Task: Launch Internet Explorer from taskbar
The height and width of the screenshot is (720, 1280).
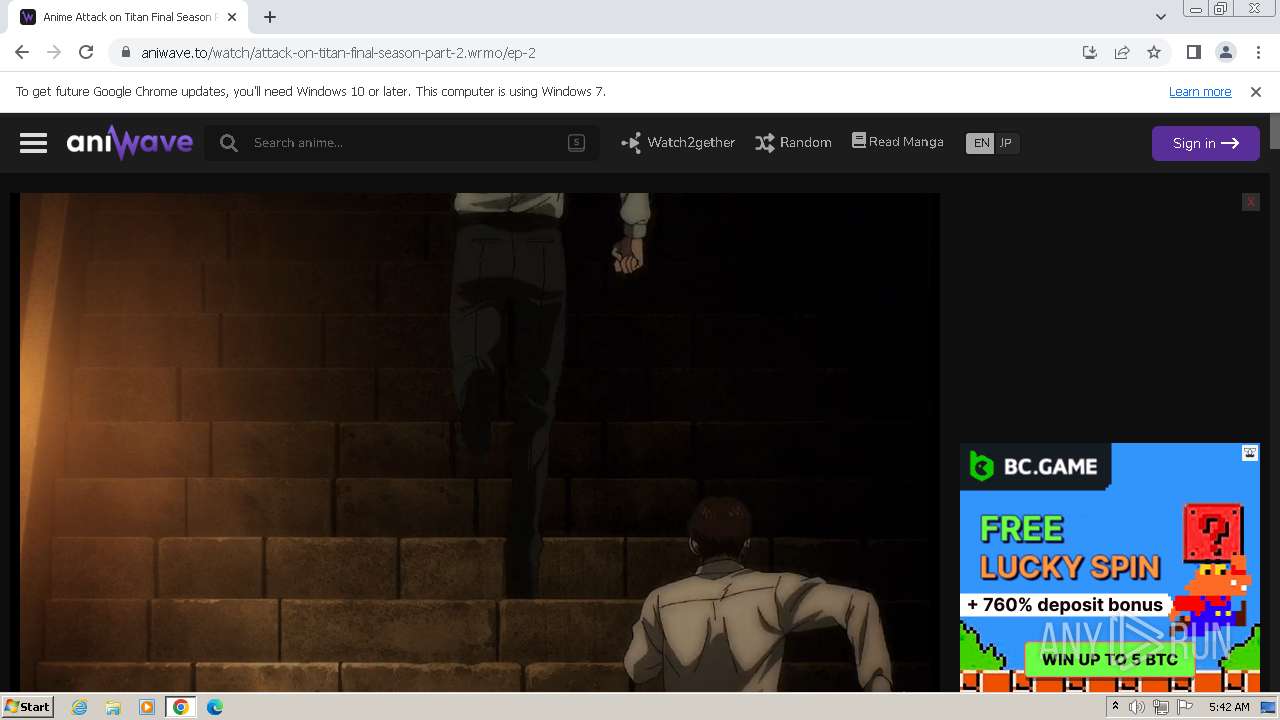Action: [80, 707]
